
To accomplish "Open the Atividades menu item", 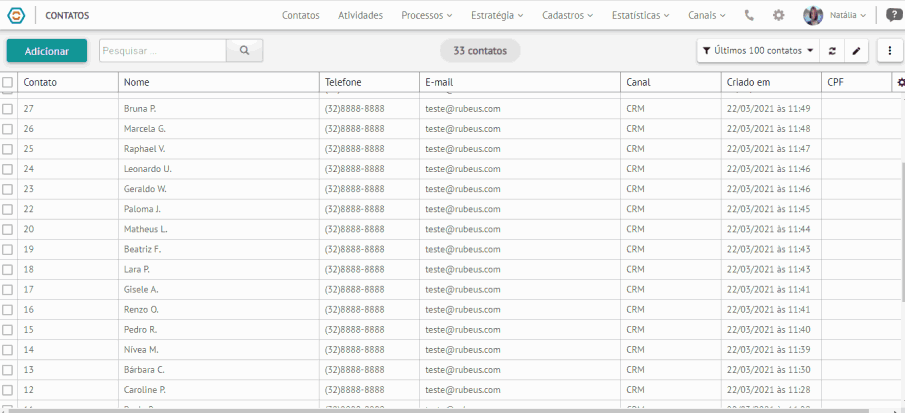I will coord(360,16).
